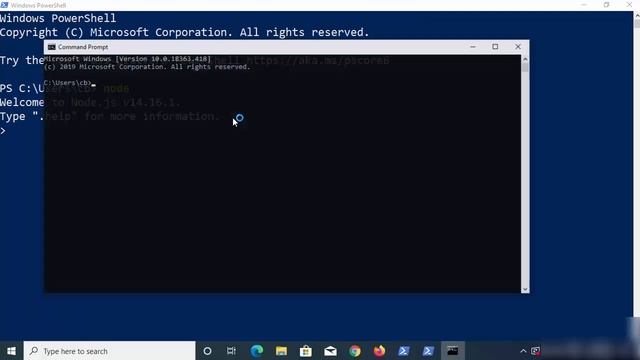The height and width of the screenshot is (360, 640).
Task: Switch to the first PowerShell taskbar icon
Action: tap(404, 351)
